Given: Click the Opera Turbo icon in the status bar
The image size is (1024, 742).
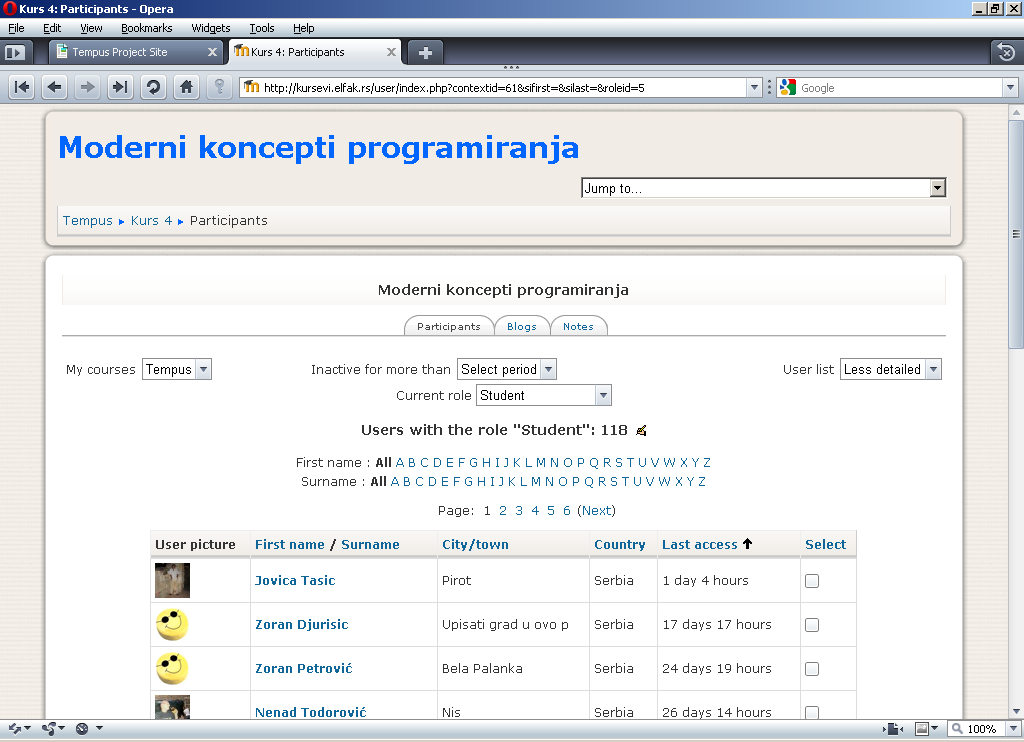Looking at the screenshot, I should (82, 728).
